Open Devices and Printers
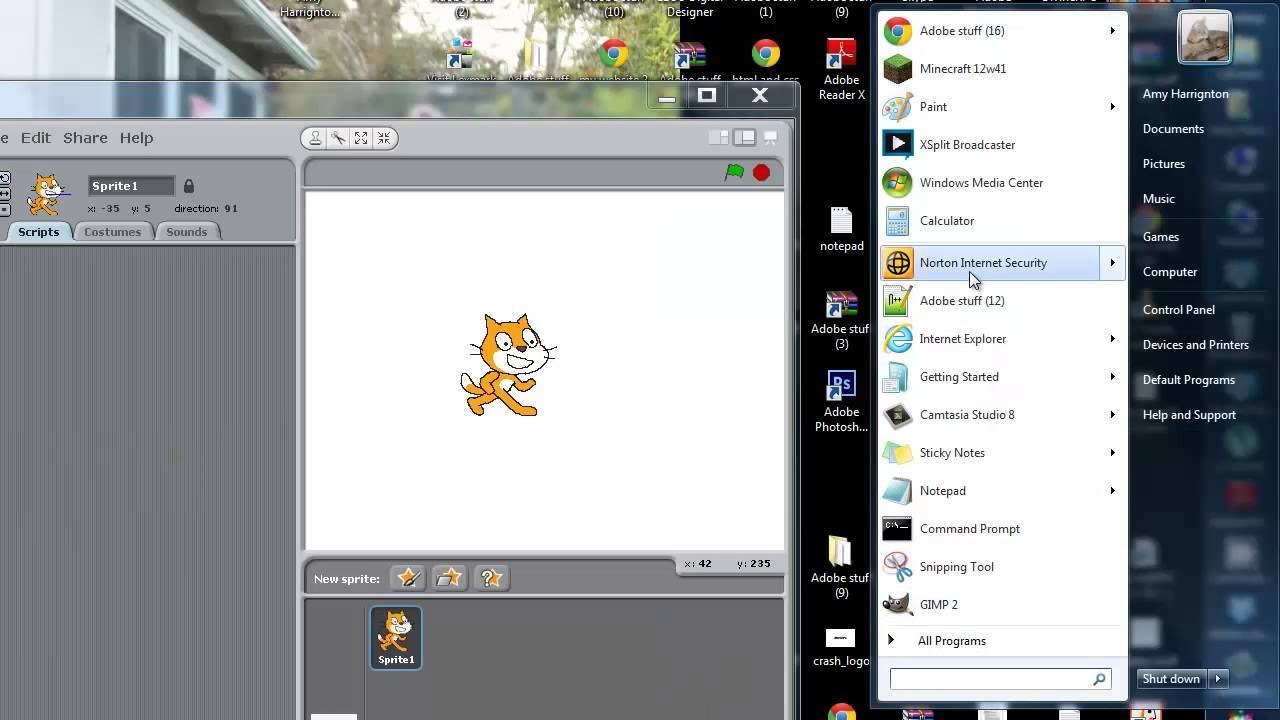This screenshot has height=720, width=1280. 1196,345
